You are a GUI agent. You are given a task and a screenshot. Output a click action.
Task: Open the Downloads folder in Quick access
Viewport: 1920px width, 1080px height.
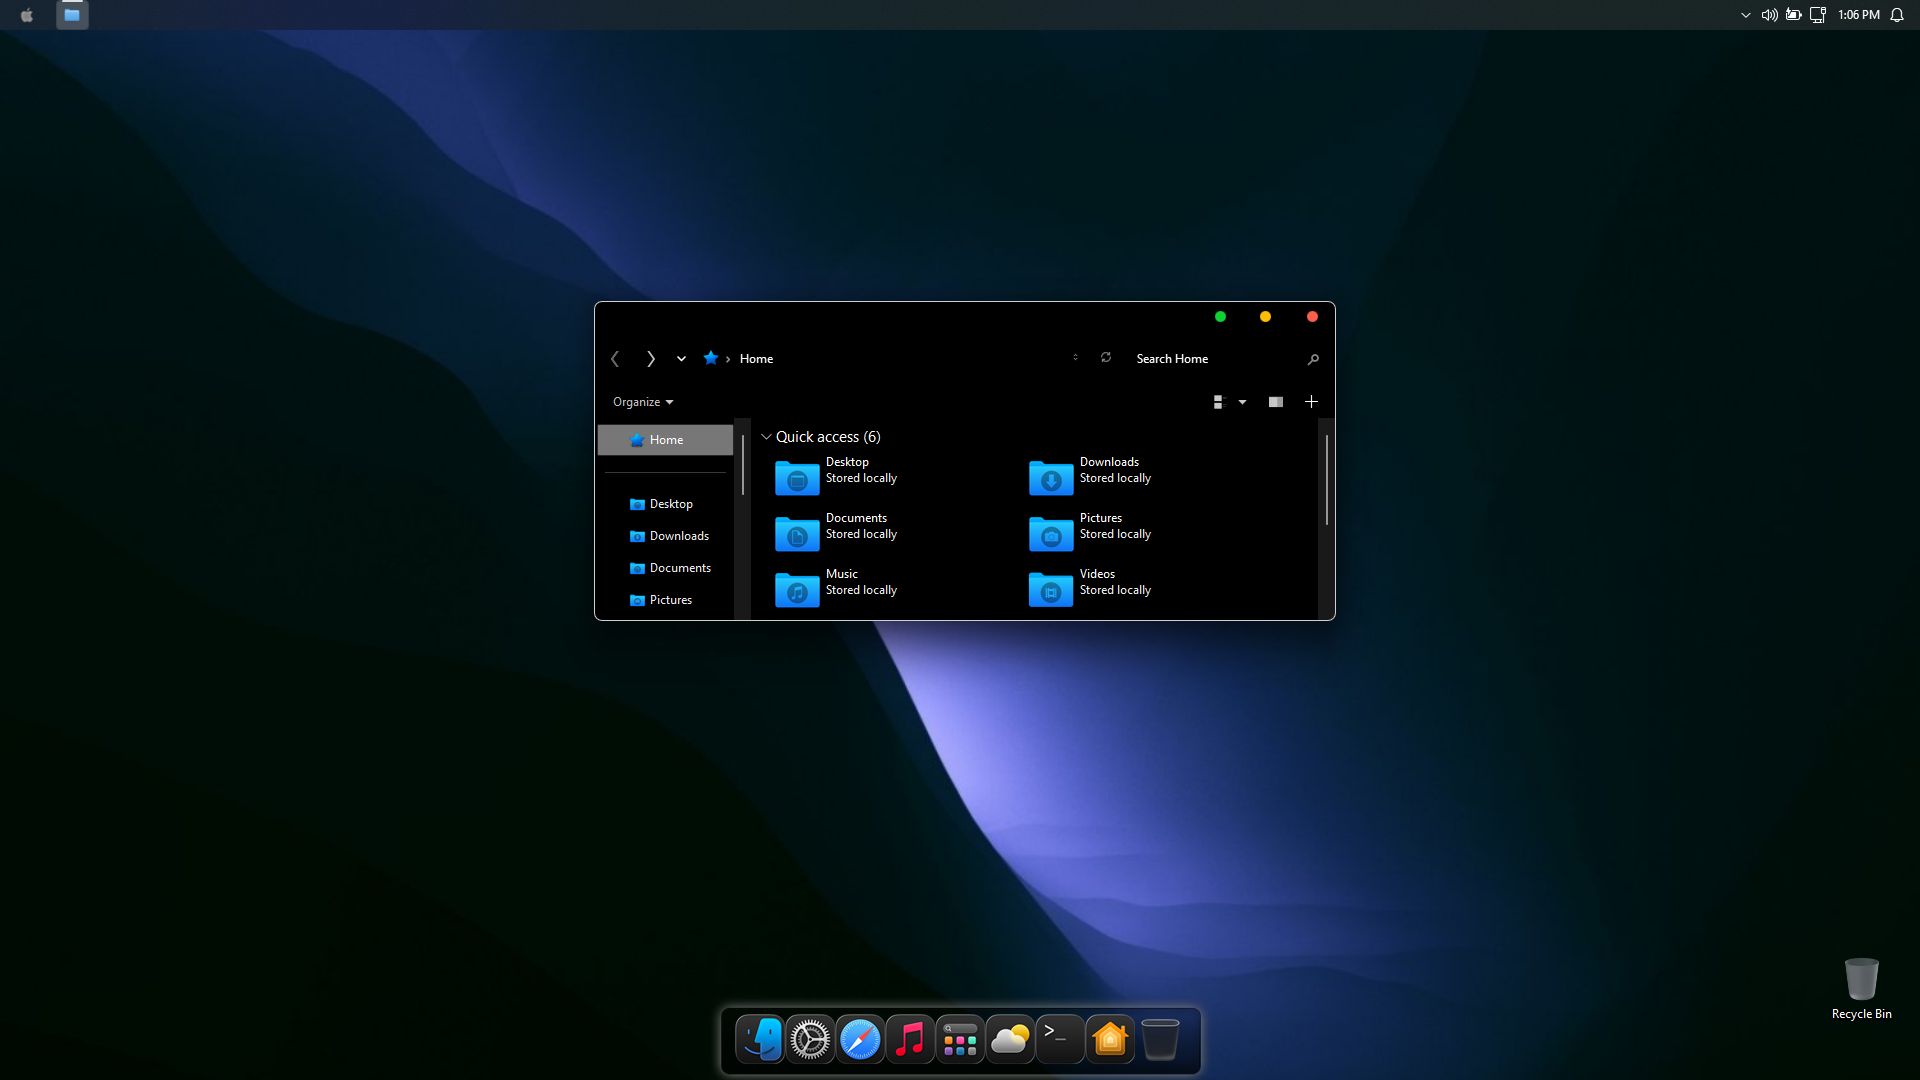1051,478
